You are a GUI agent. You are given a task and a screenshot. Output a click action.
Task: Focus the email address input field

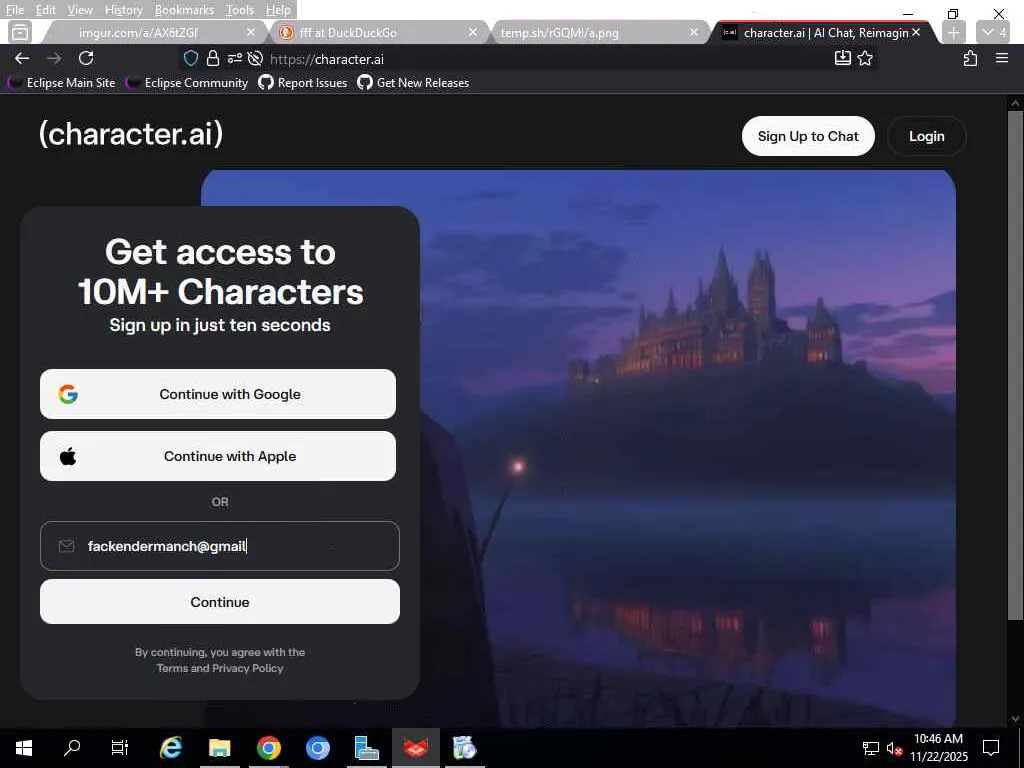(219, 546)
